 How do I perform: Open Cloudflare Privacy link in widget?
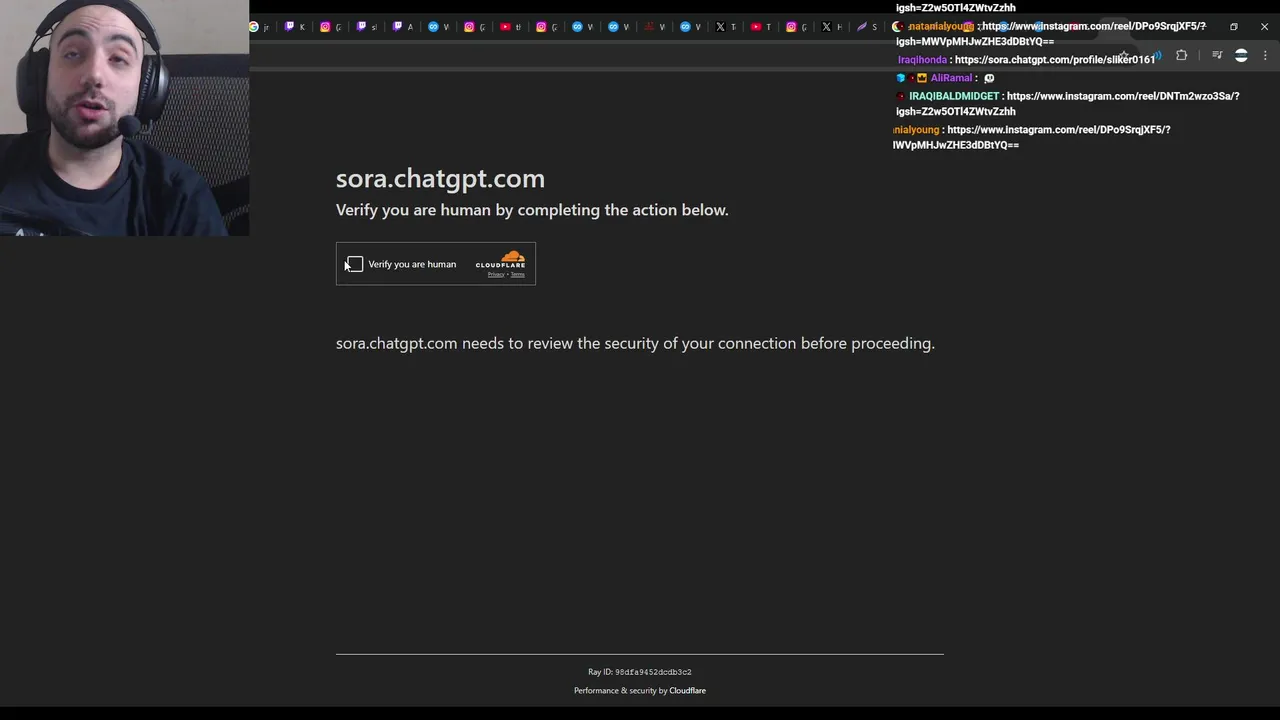point(496,274)
